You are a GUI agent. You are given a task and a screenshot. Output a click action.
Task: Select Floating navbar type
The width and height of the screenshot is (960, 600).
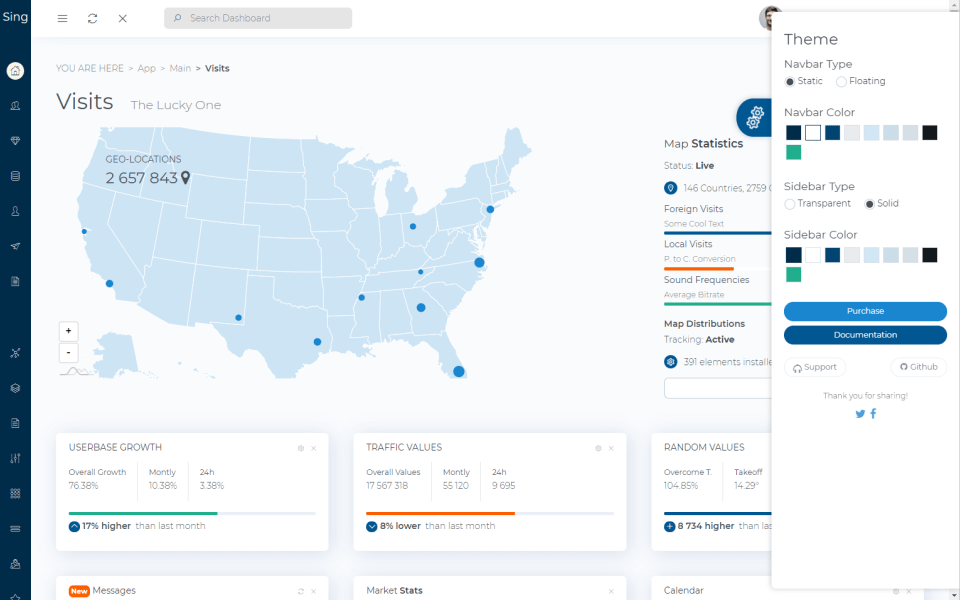841,81
